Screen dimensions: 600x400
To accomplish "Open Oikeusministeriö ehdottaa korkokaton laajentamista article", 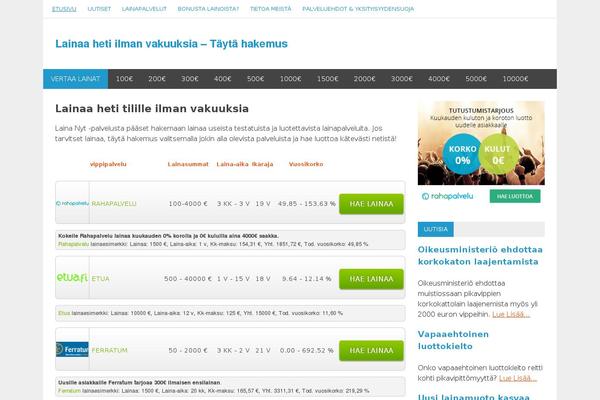I will [480, 256].
